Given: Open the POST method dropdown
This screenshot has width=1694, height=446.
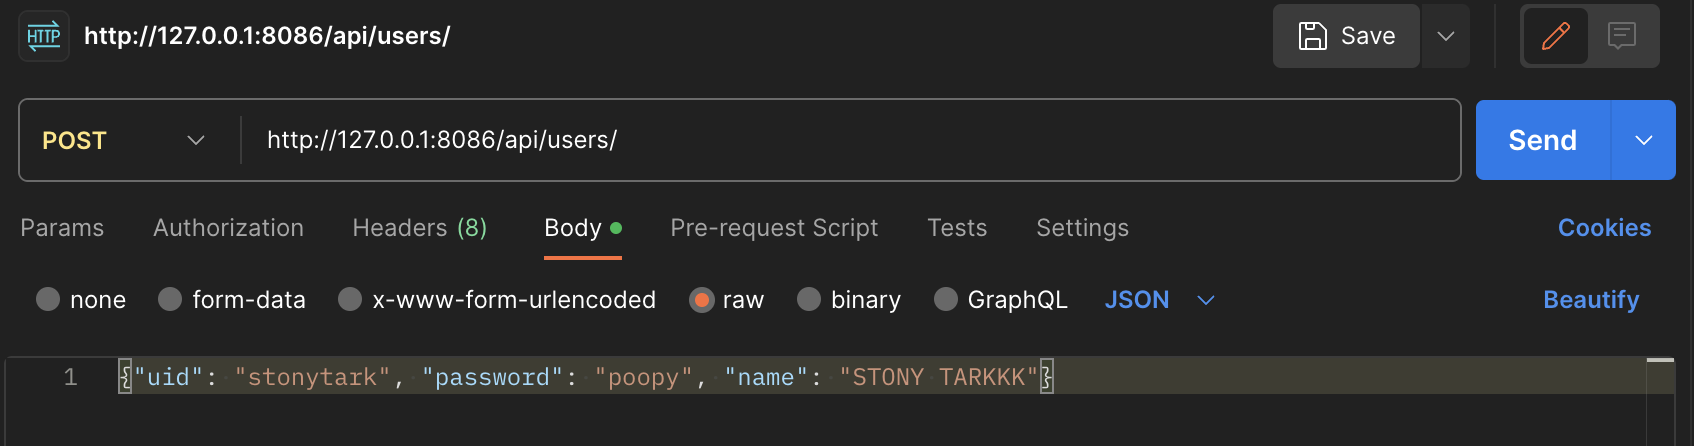Looking at the screenshot, I should [x=125, y=140].
